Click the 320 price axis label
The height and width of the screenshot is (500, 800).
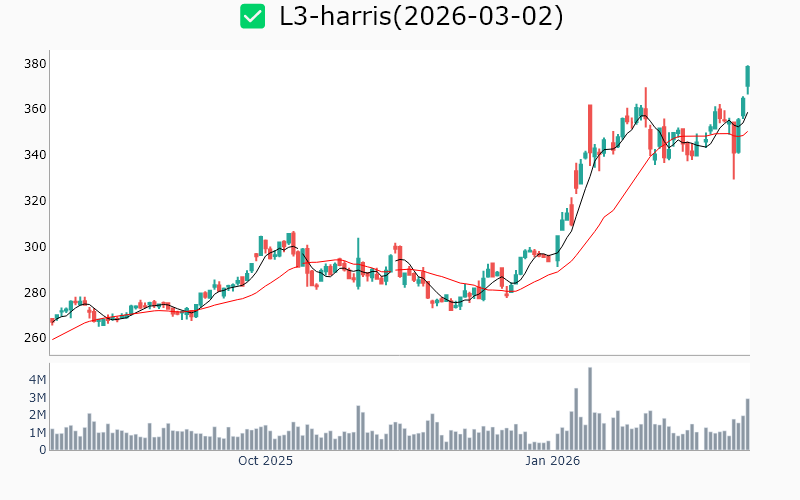point(36,201)
